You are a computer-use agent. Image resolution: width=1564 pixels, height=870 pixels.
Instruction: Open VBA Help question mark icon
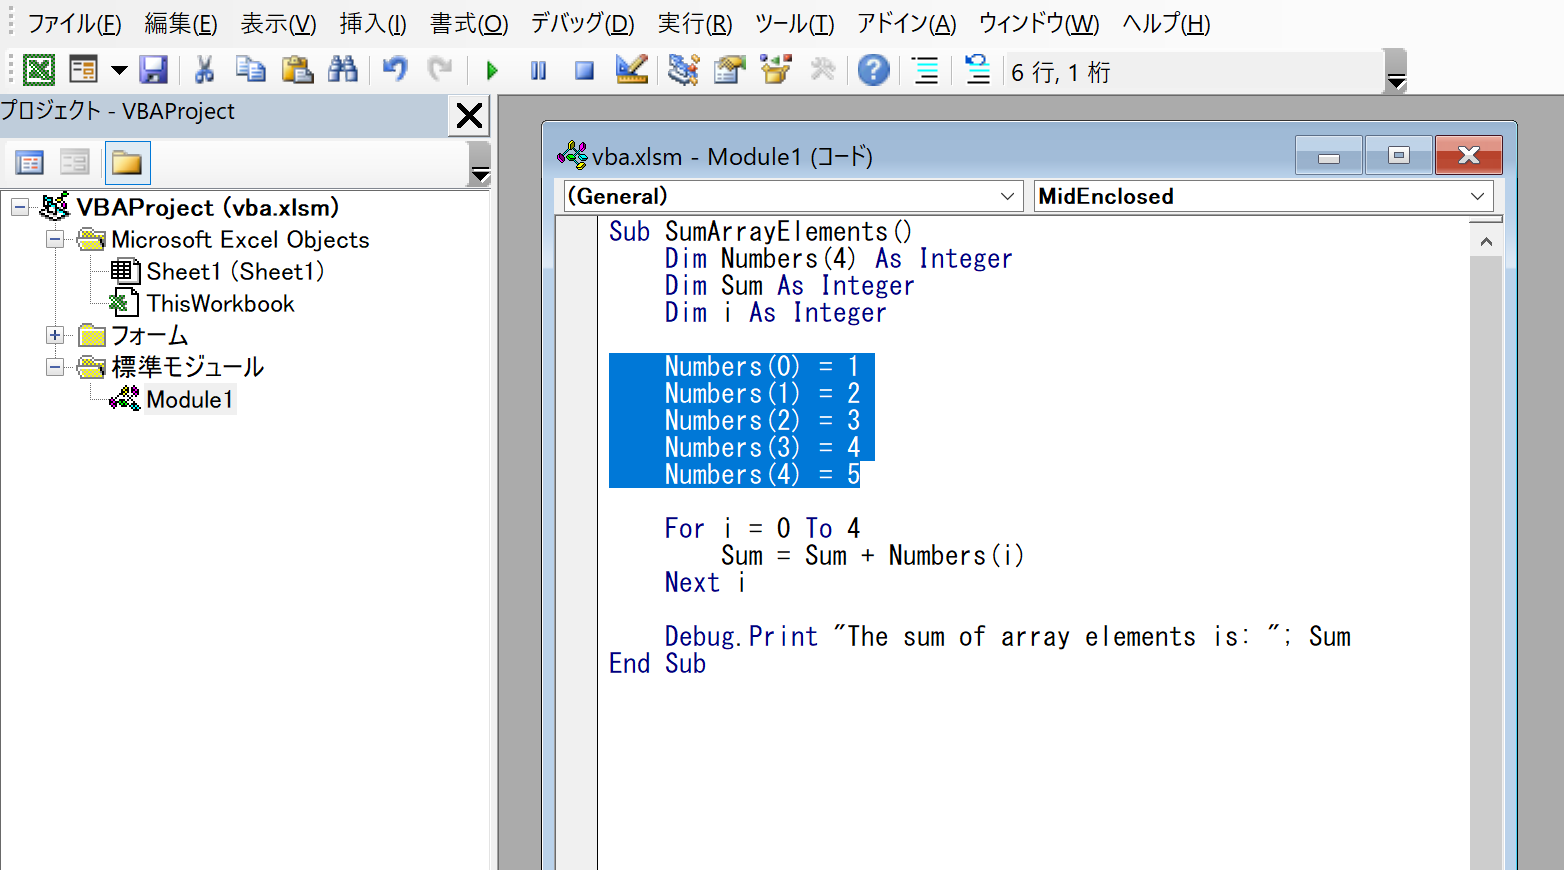pos(873,70)
